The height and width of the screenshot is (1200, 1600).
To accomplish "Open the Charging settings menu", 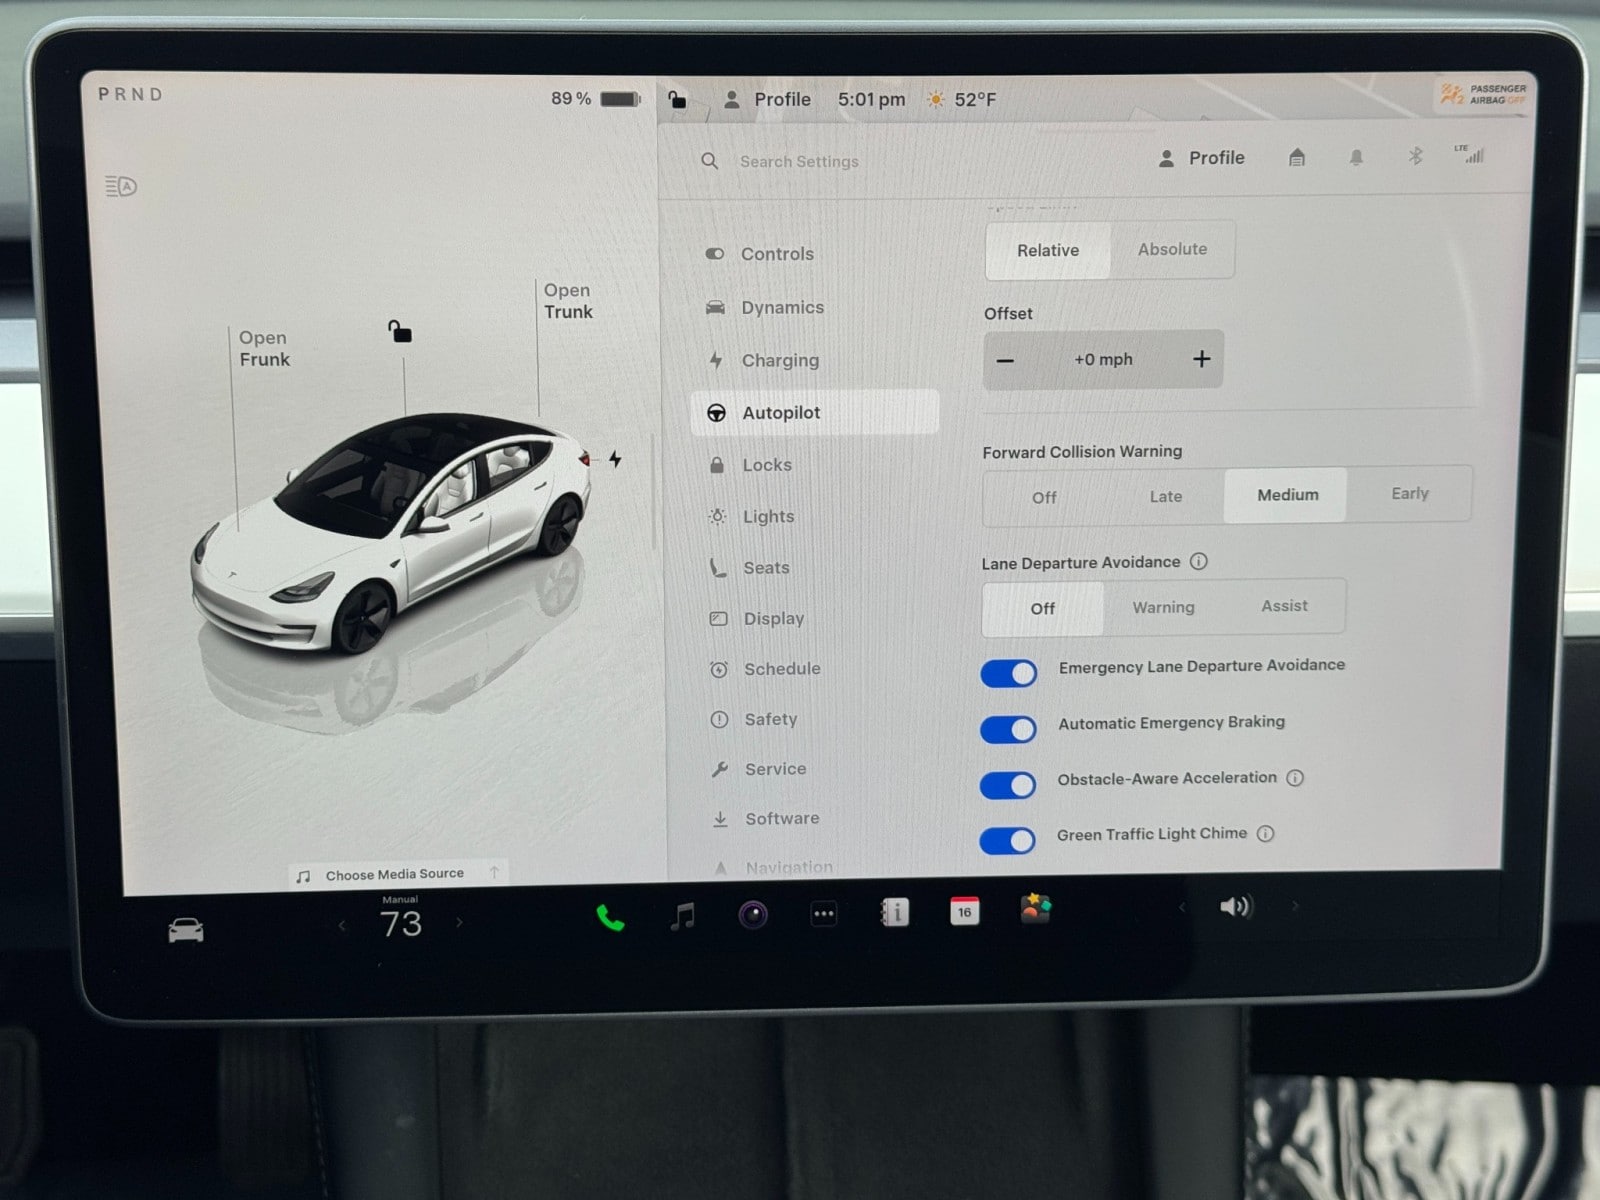I will tap(779, 360).
